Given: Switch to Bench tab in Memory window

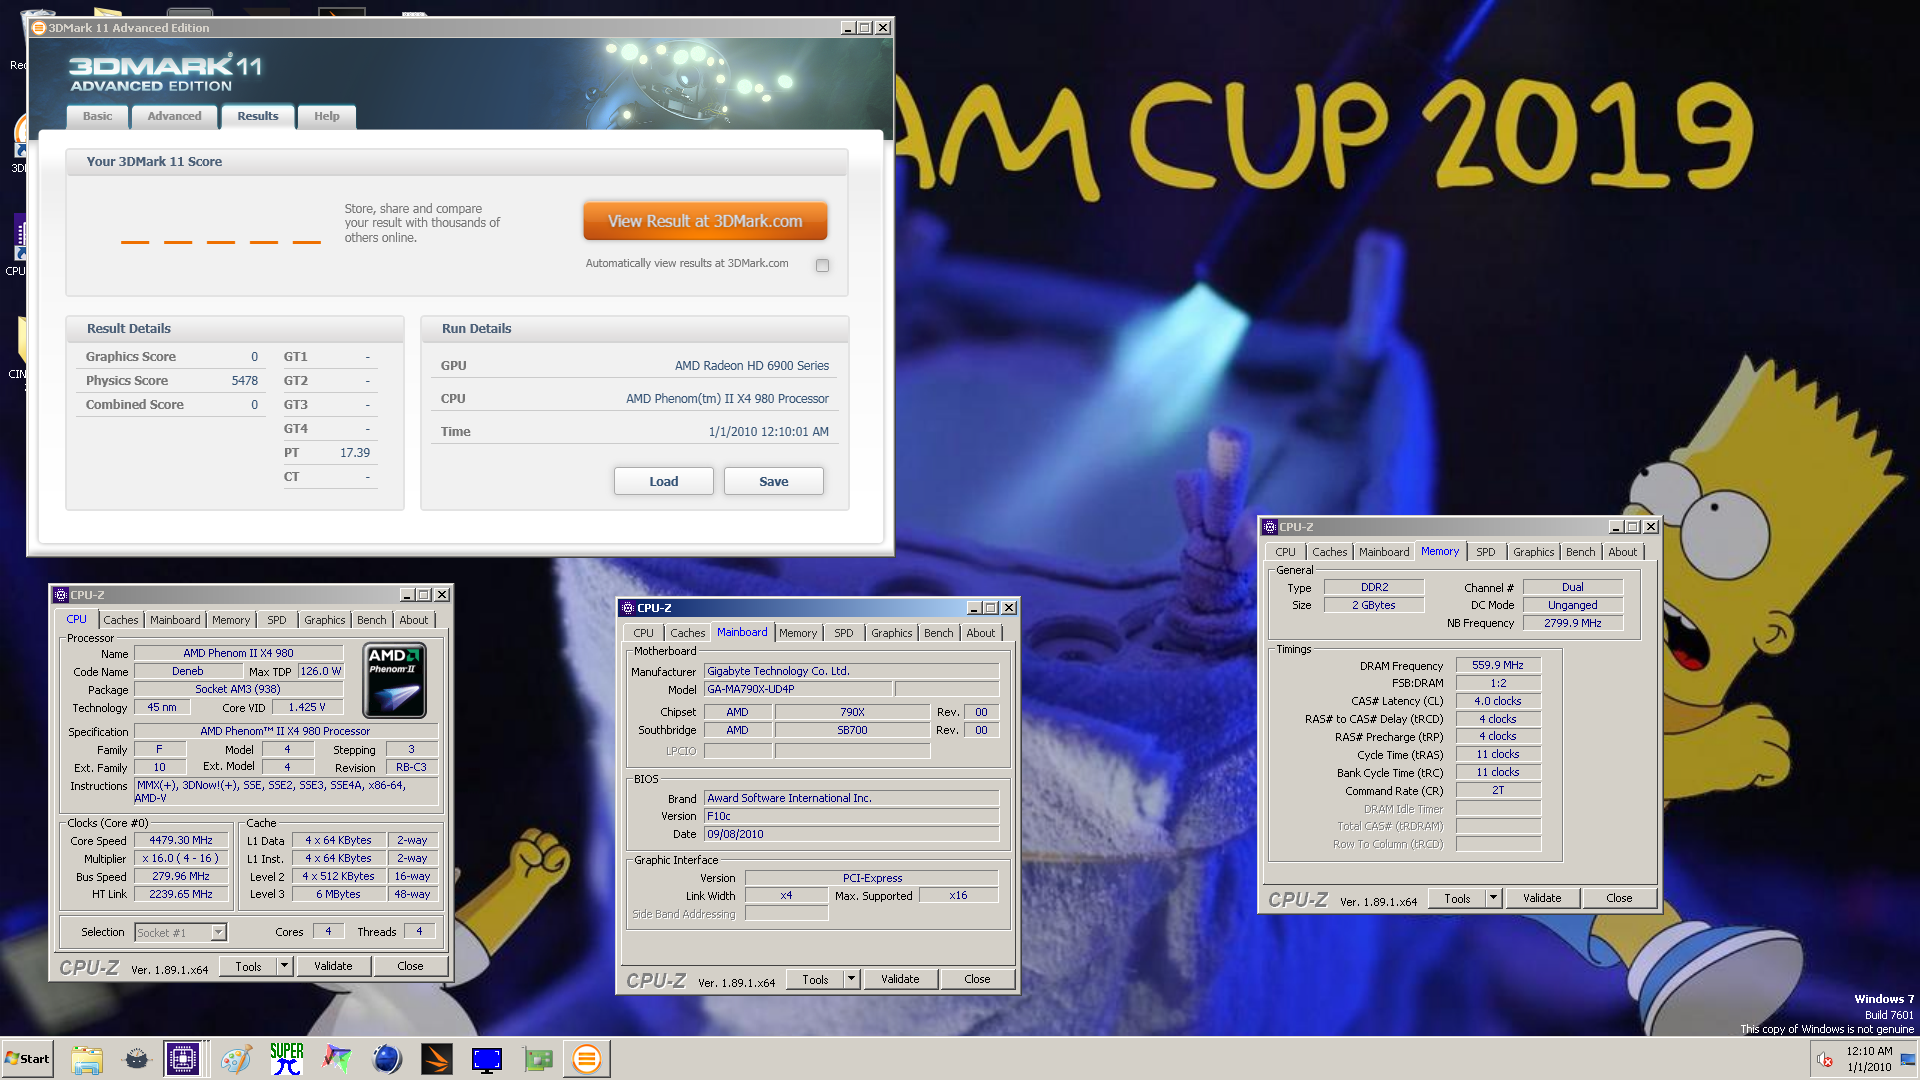Looking at the screenshot, I should point(1580,552).
